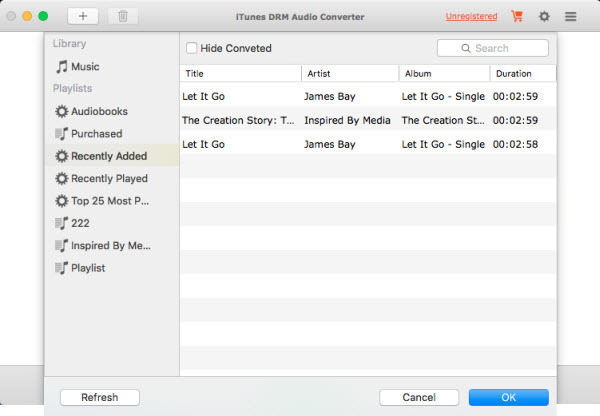This screenshot has width=600, height=416.
Task: Click the gear icon beside Audiobooks
Action: 62,111
